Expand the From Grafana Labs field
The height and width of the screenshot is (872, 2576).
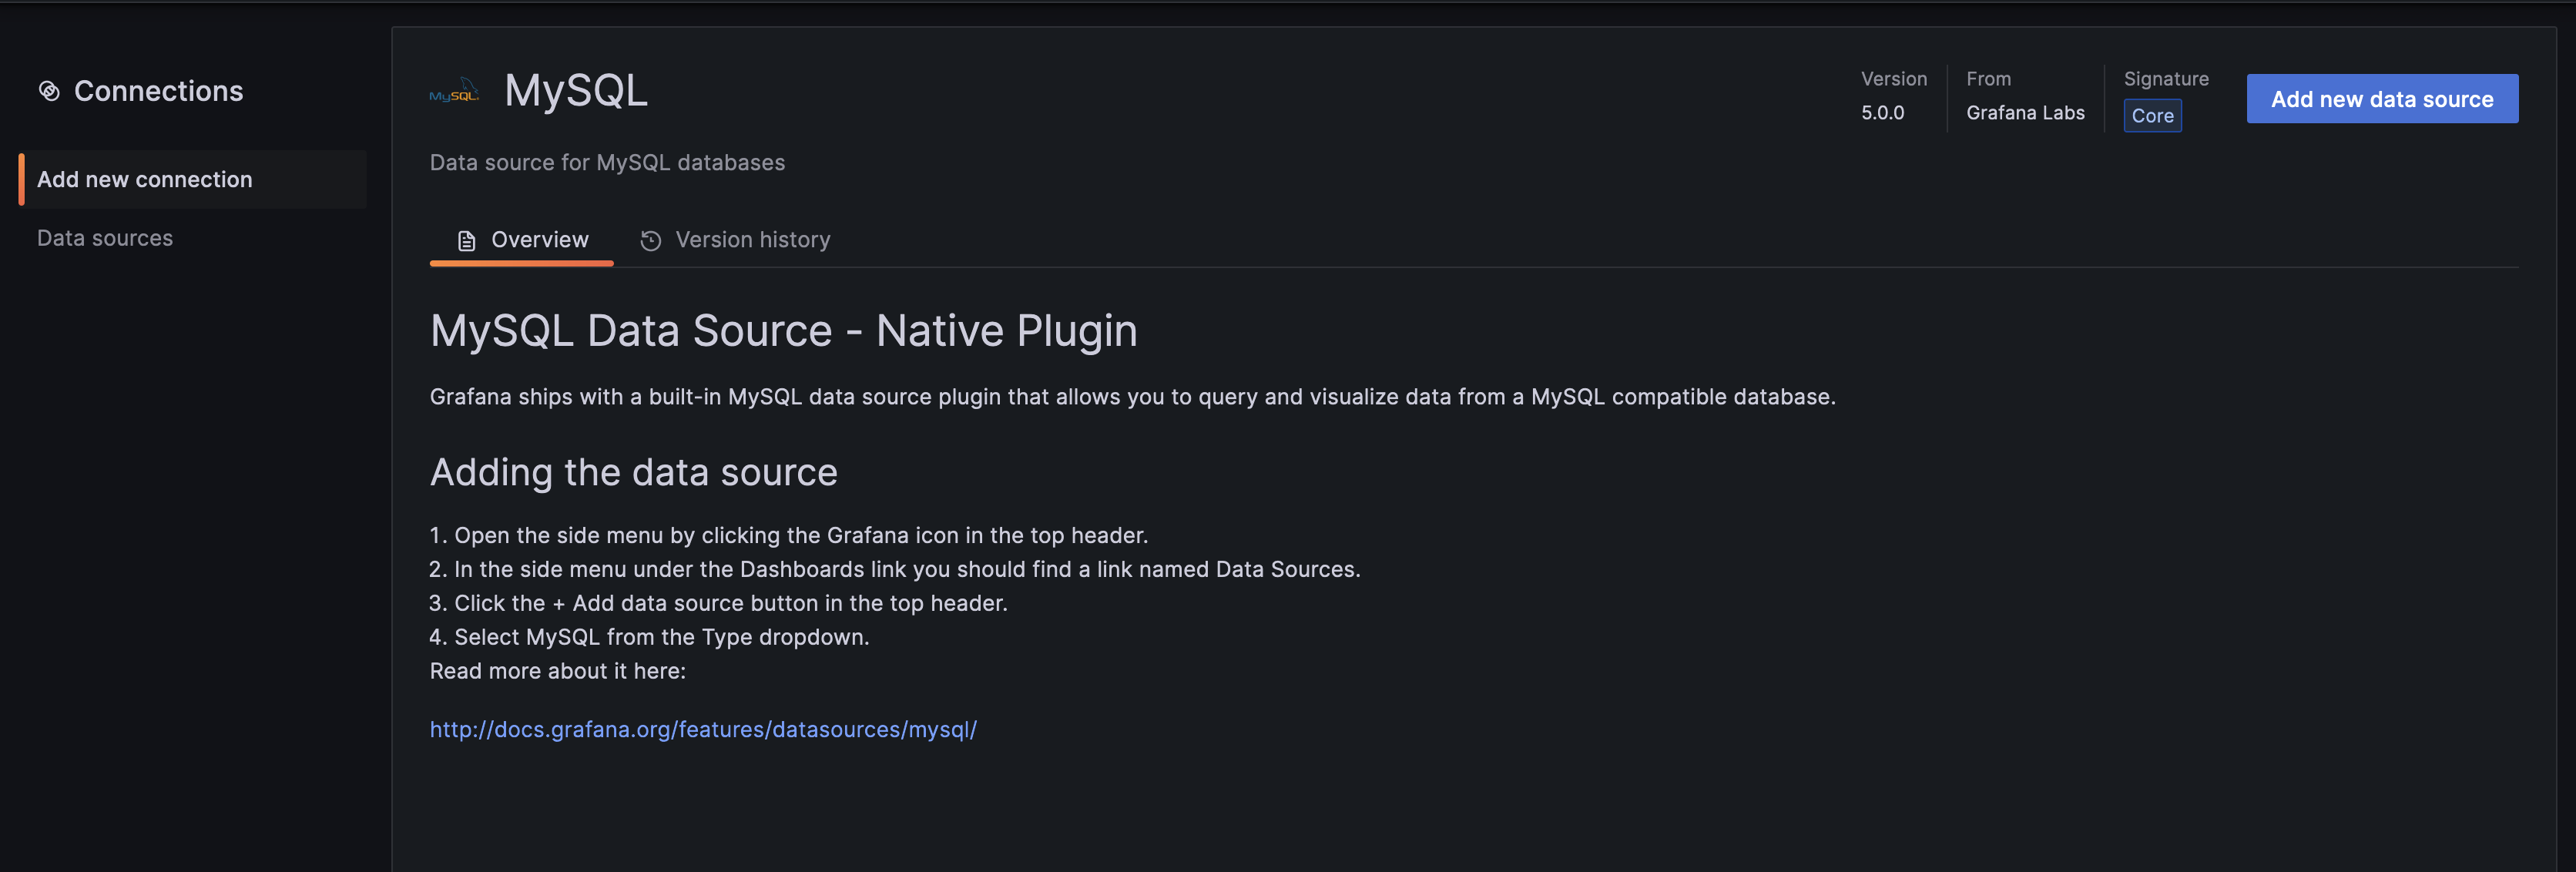(x=2026, y=112)
